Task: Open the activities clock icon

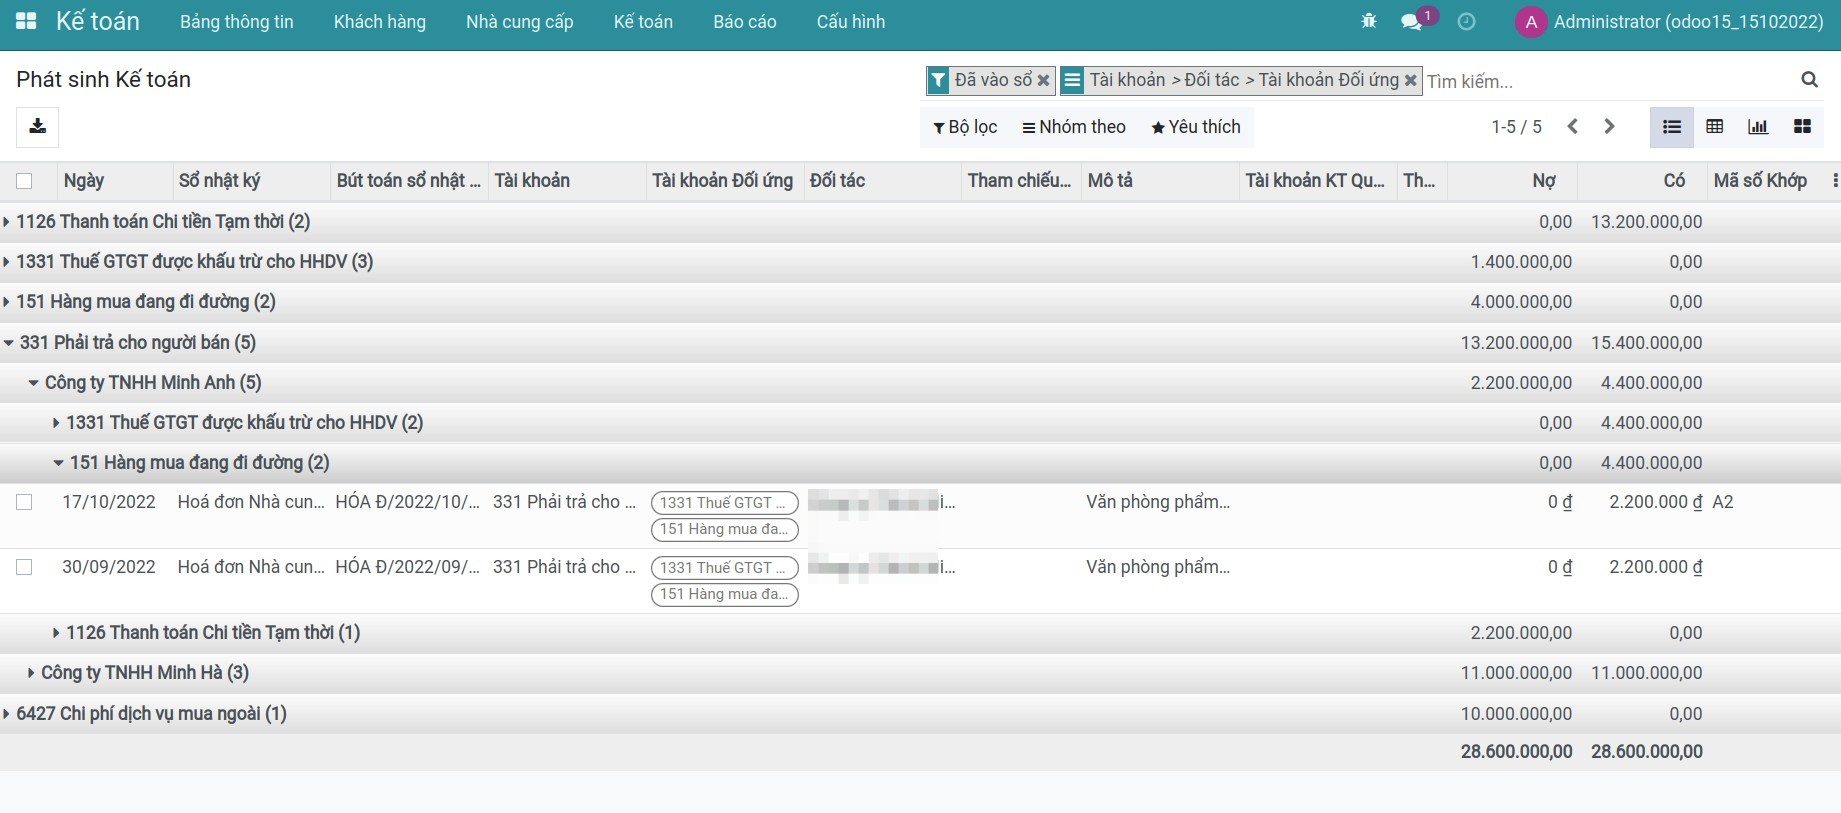Action: pyautogui.click(x=1466, y=21)
